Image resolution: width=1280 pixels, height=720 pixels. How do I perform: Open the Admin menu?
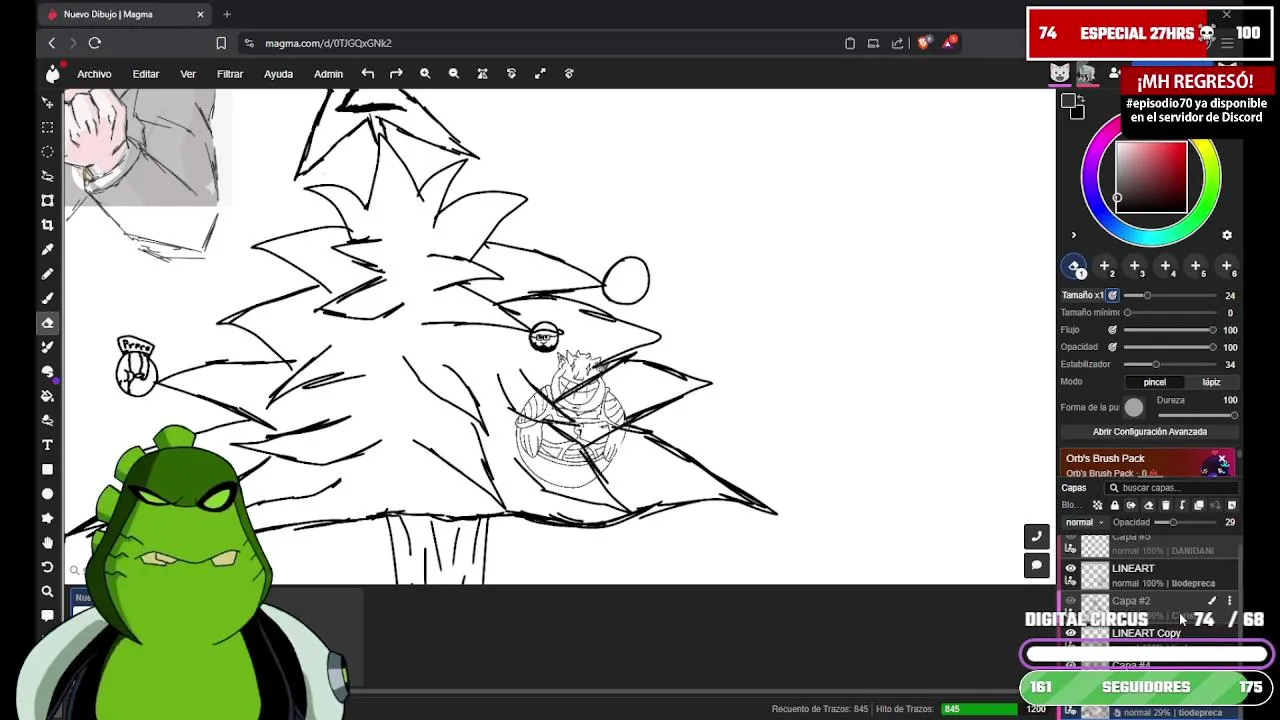[x=328, y=74]
